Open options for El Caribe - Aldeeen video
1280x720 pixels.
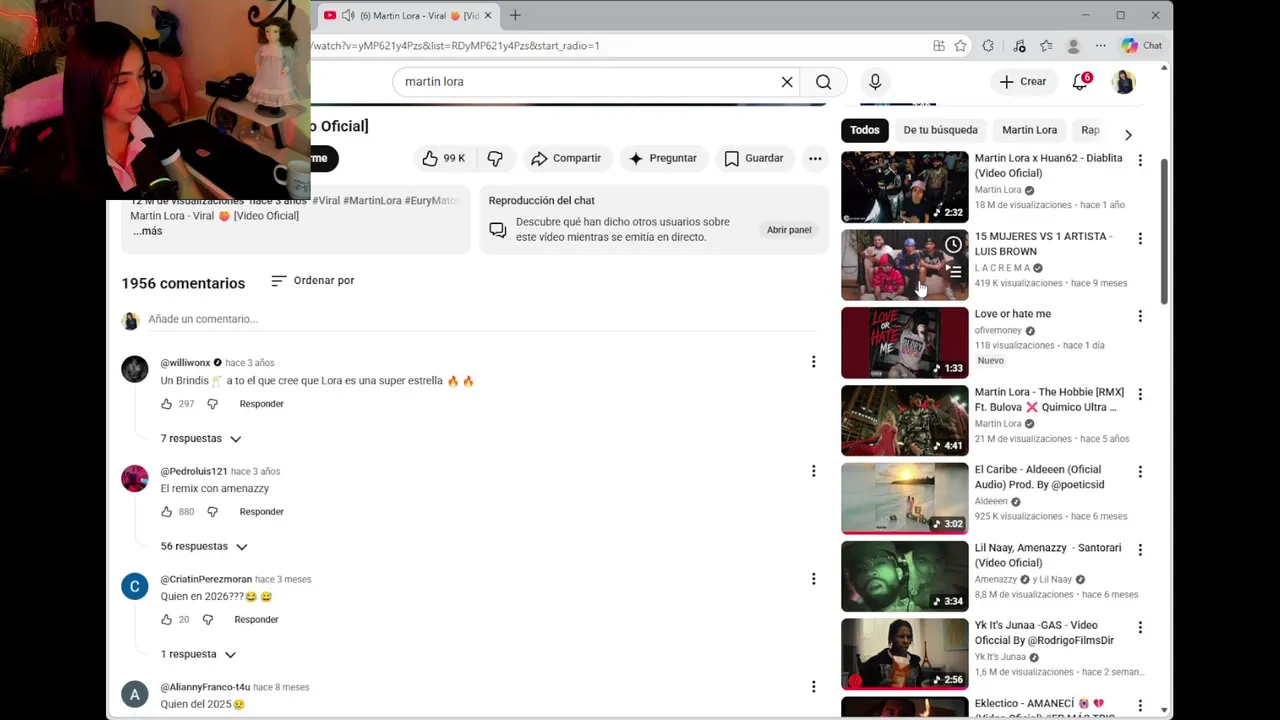[1140, 471]
